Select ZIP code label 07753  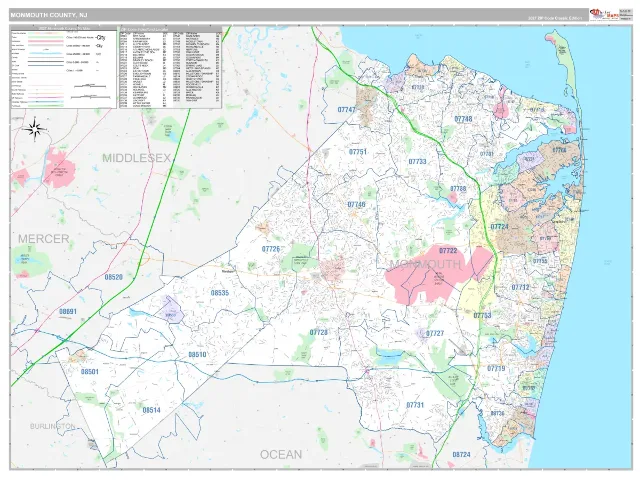(x=482, y=315)
